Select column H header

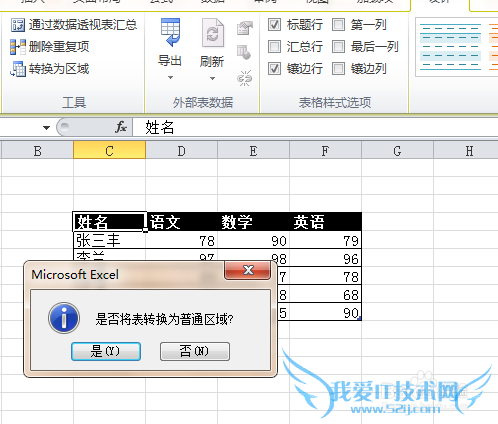[x=466, y=151]
